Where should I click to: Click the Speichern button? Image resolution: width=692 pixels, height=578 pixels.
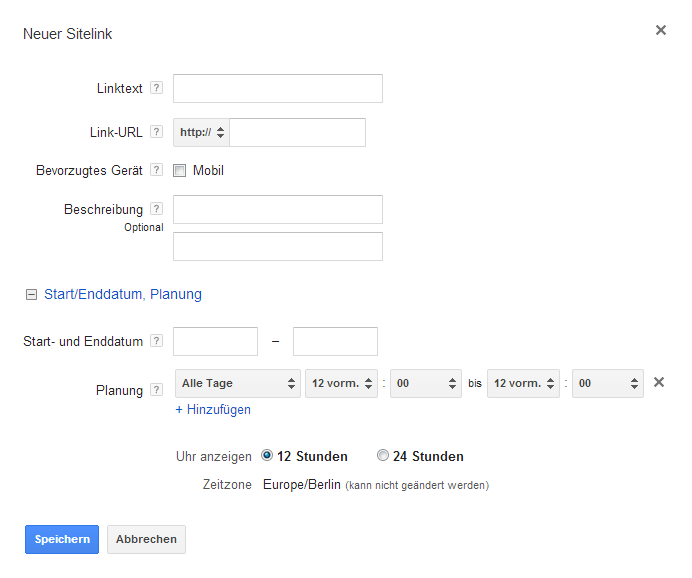coord(62,539)
